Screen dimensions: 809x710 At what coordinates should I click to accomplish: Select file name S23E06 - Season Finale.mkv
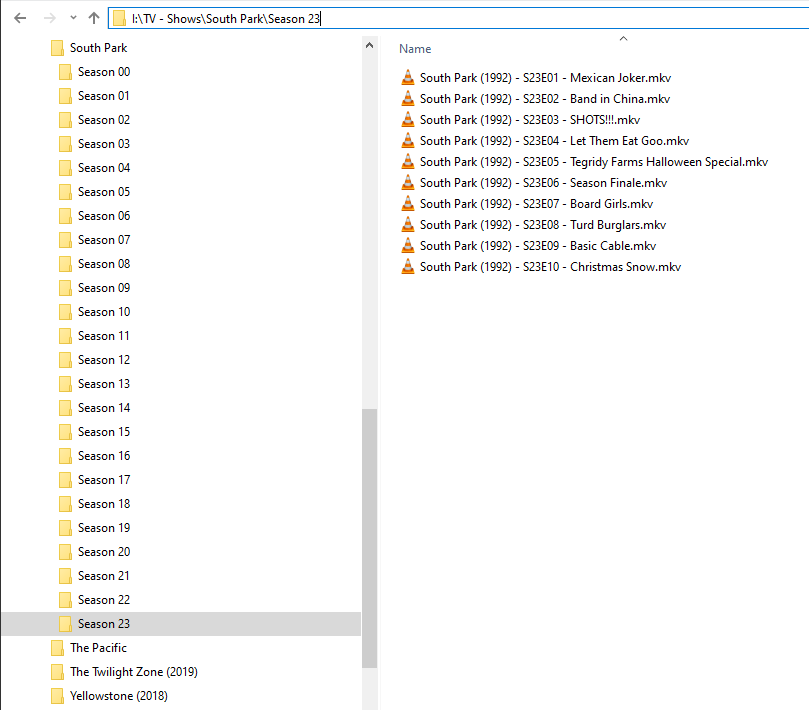(x=543, y=183)
